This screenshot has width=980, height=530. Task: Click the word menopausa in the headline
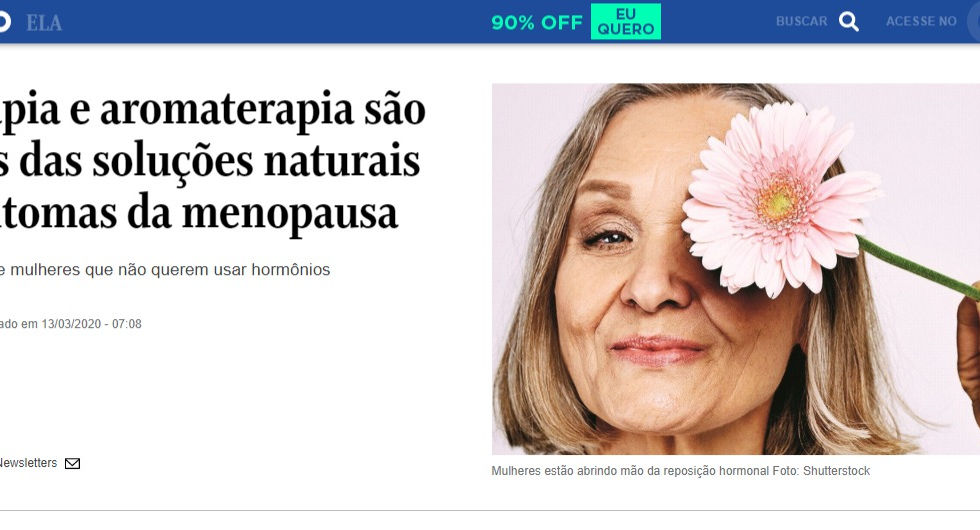pyautogui.click(x=289, y=213)
